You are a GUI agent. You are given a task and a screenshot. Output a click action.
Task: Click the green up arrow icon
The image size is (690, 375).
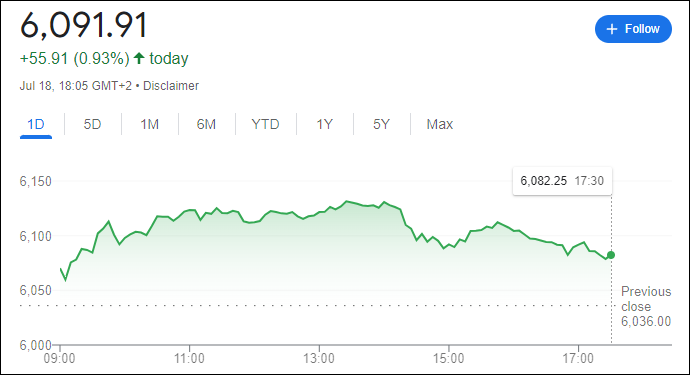click(x=139, y=58)
